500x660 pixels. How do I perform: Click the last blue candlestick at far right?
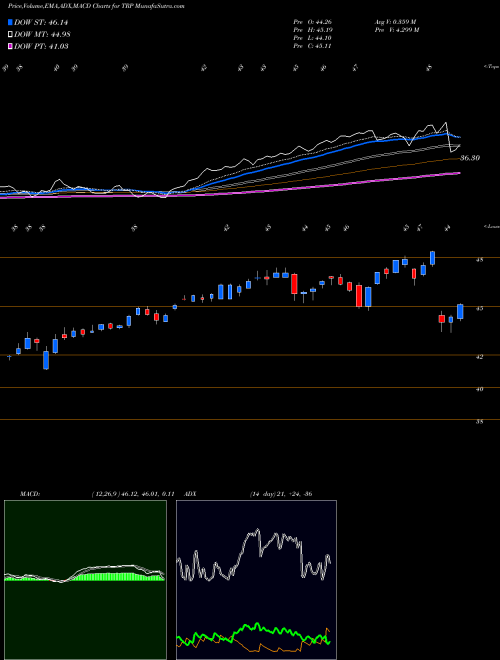(460, 311)
